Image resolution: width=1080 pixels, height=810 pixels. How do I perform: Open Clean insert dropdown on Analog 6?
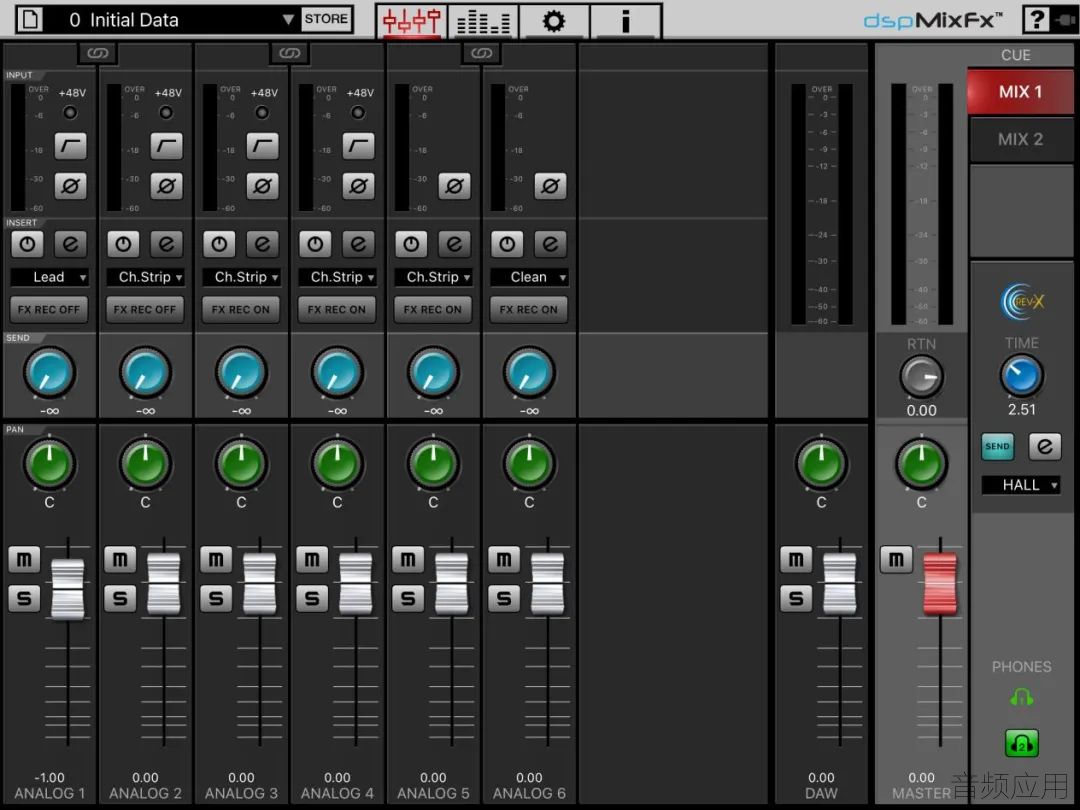530,277
